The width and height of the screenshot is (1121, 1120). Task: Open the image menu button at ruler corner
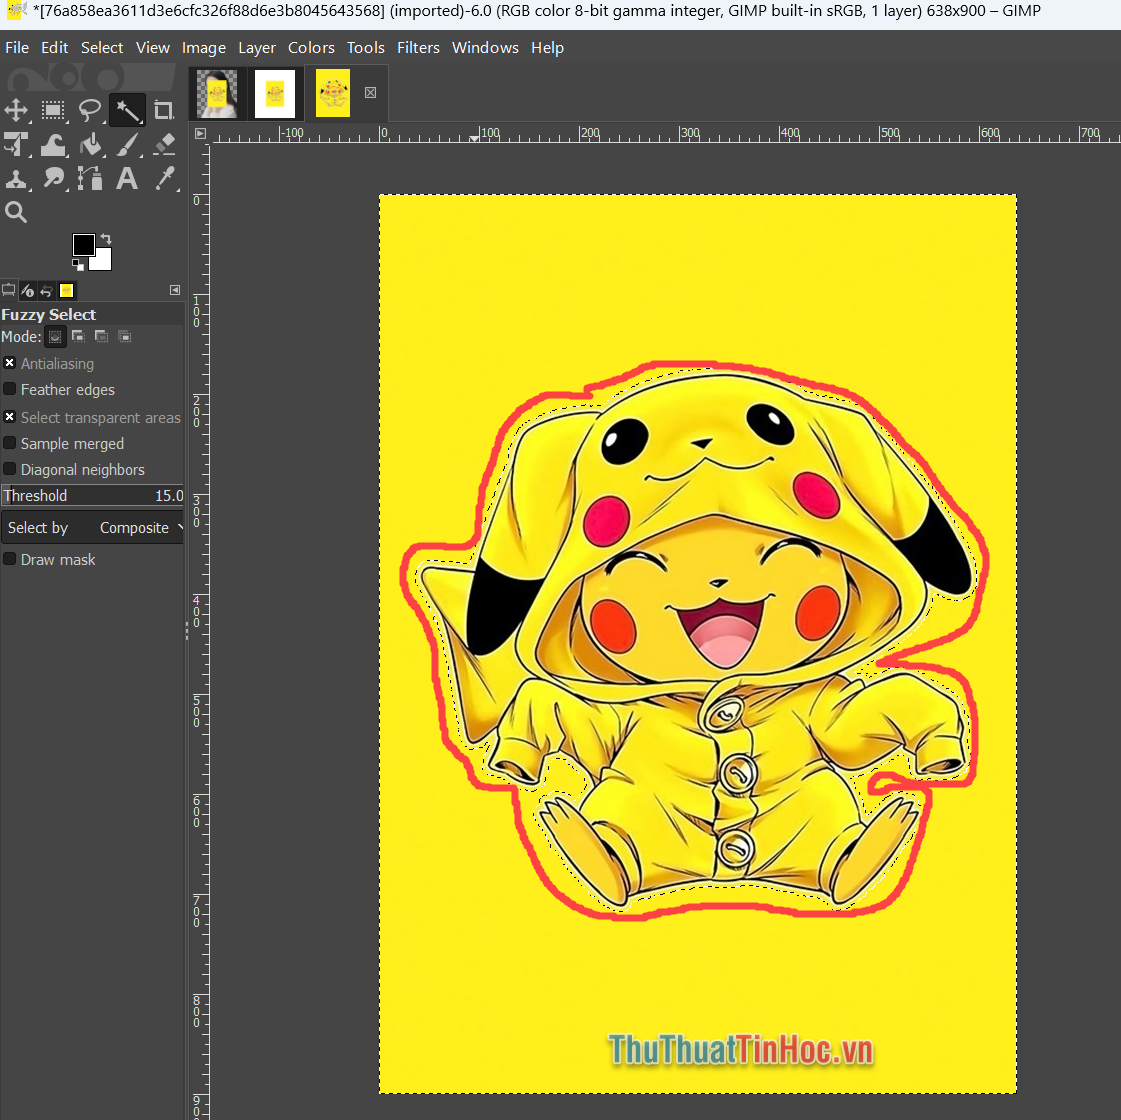click(x=200, y=134)
